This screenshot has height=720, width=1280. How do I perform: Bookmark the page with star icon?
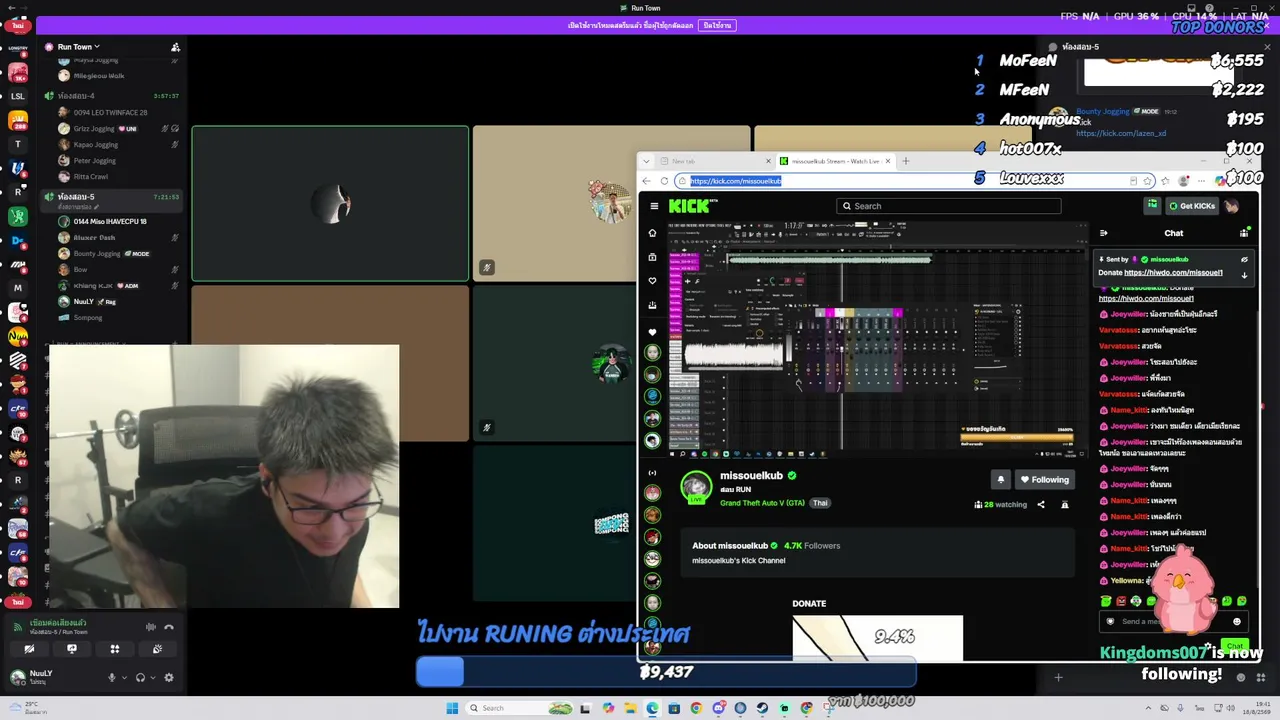[1148, 181]
